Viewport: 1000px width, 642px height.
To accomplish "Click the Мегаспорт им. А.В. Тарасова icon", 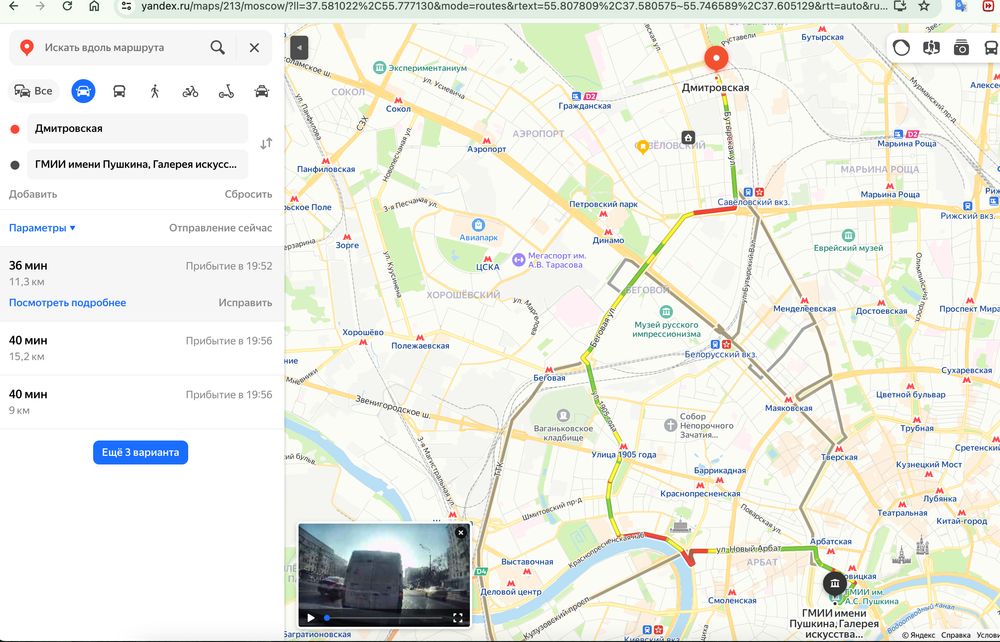I will pyautogui.click(x=518, y=260).
